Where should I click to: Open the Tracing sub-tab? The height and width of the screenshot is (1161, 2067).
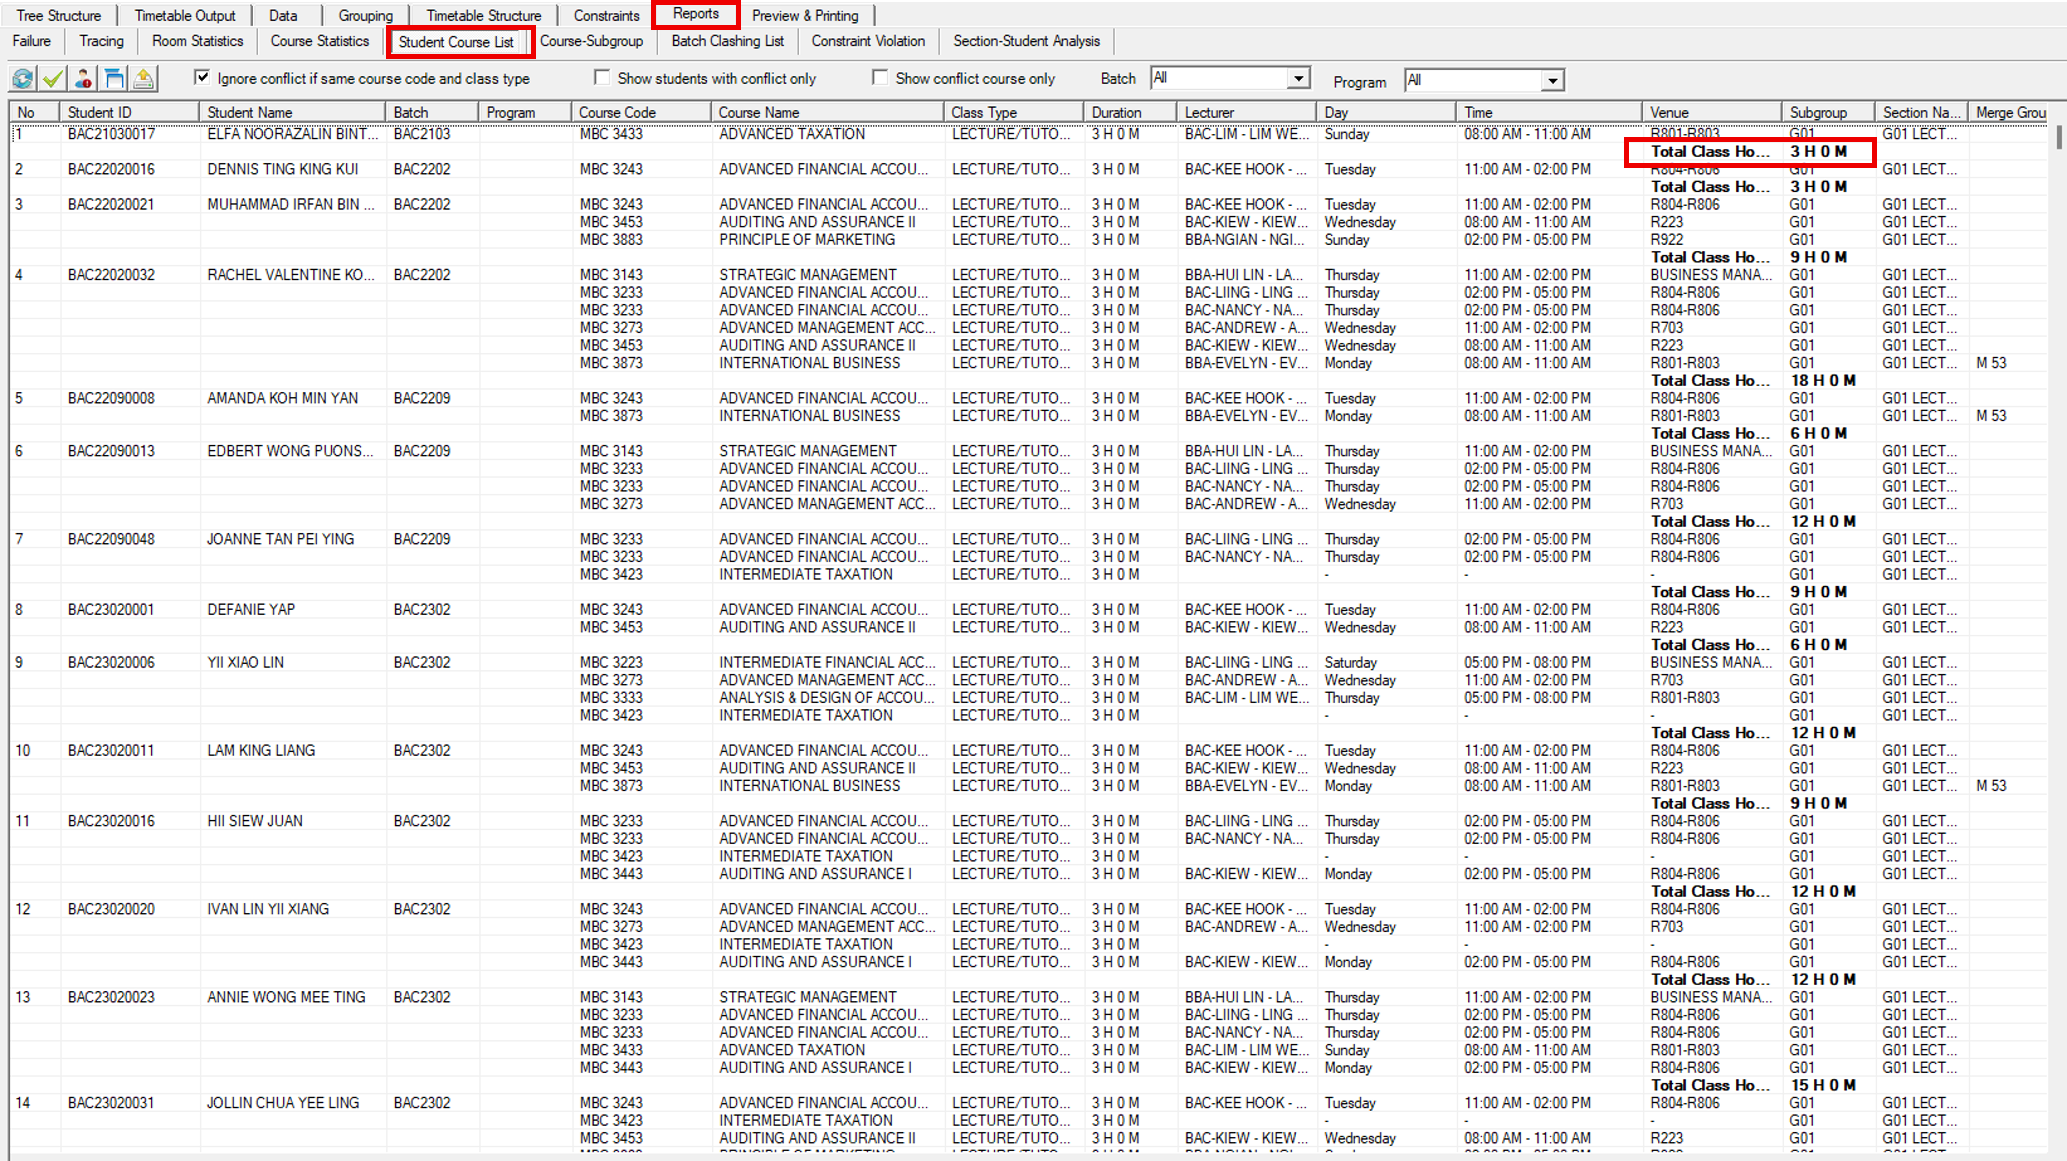pos(101,41)
